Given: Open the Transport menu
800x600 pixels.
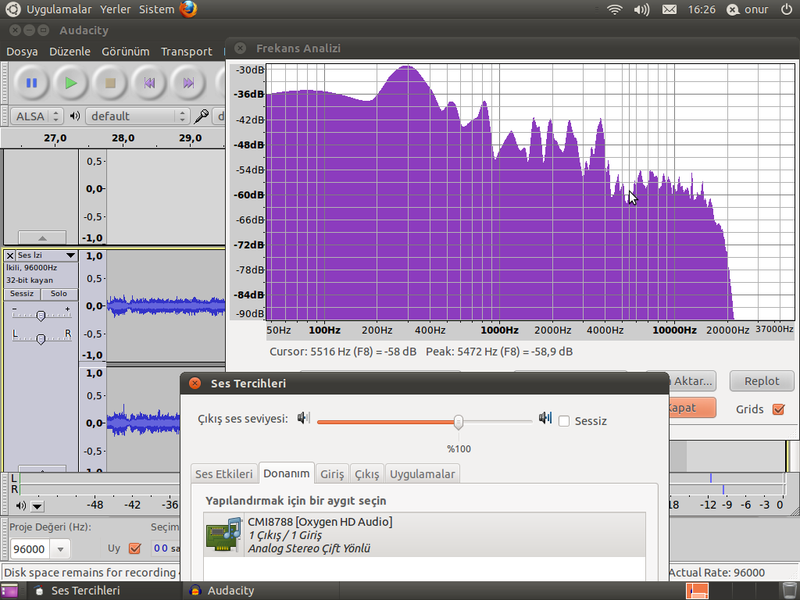Looking at the screenshot, I should 186,52.
